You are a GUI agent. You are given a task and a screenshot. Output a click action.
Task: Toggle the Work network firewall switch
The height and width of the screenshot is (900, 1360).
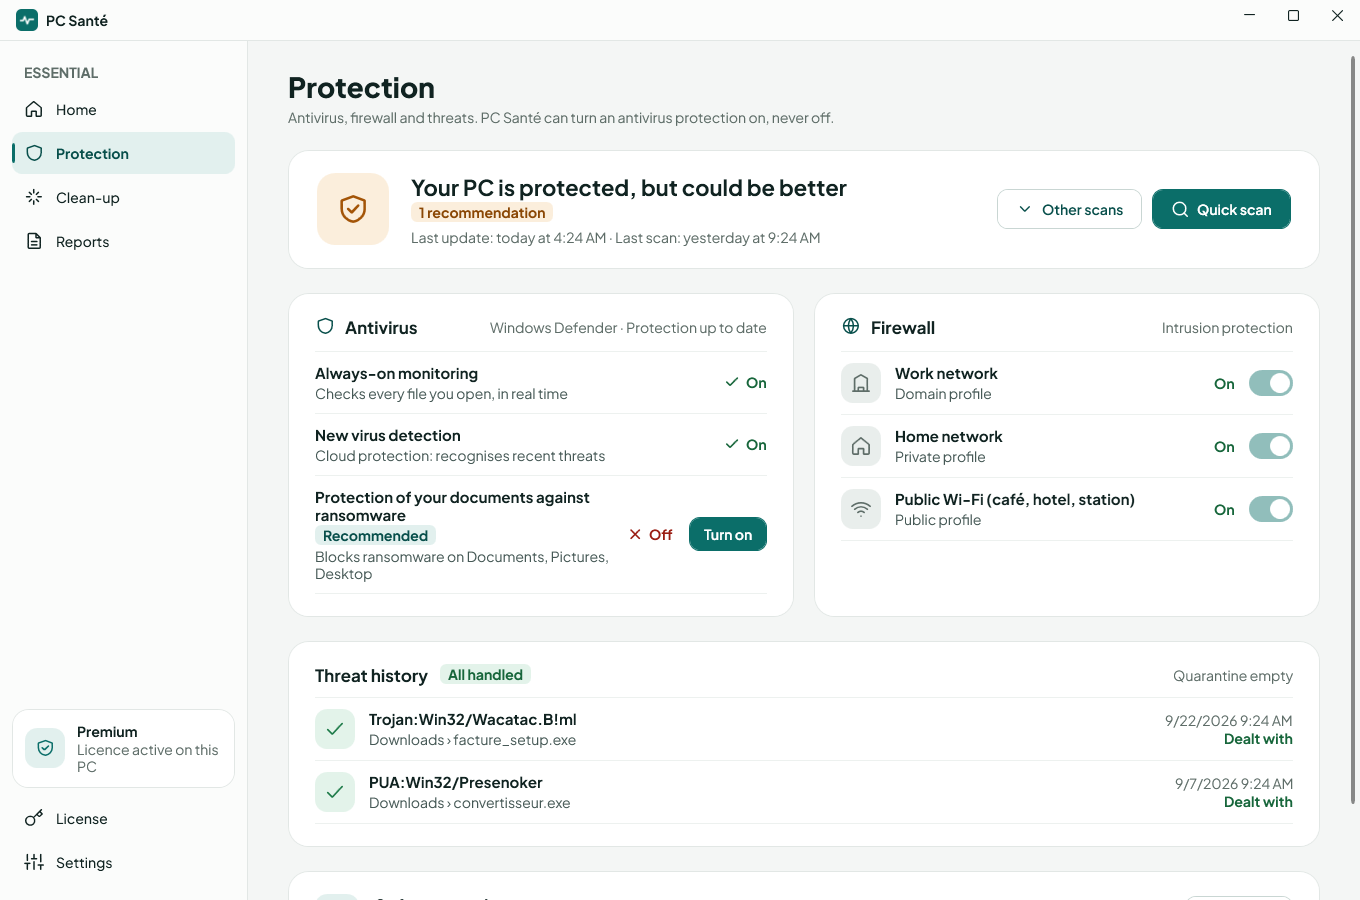pyautogui.click(x=1271, y=383)
